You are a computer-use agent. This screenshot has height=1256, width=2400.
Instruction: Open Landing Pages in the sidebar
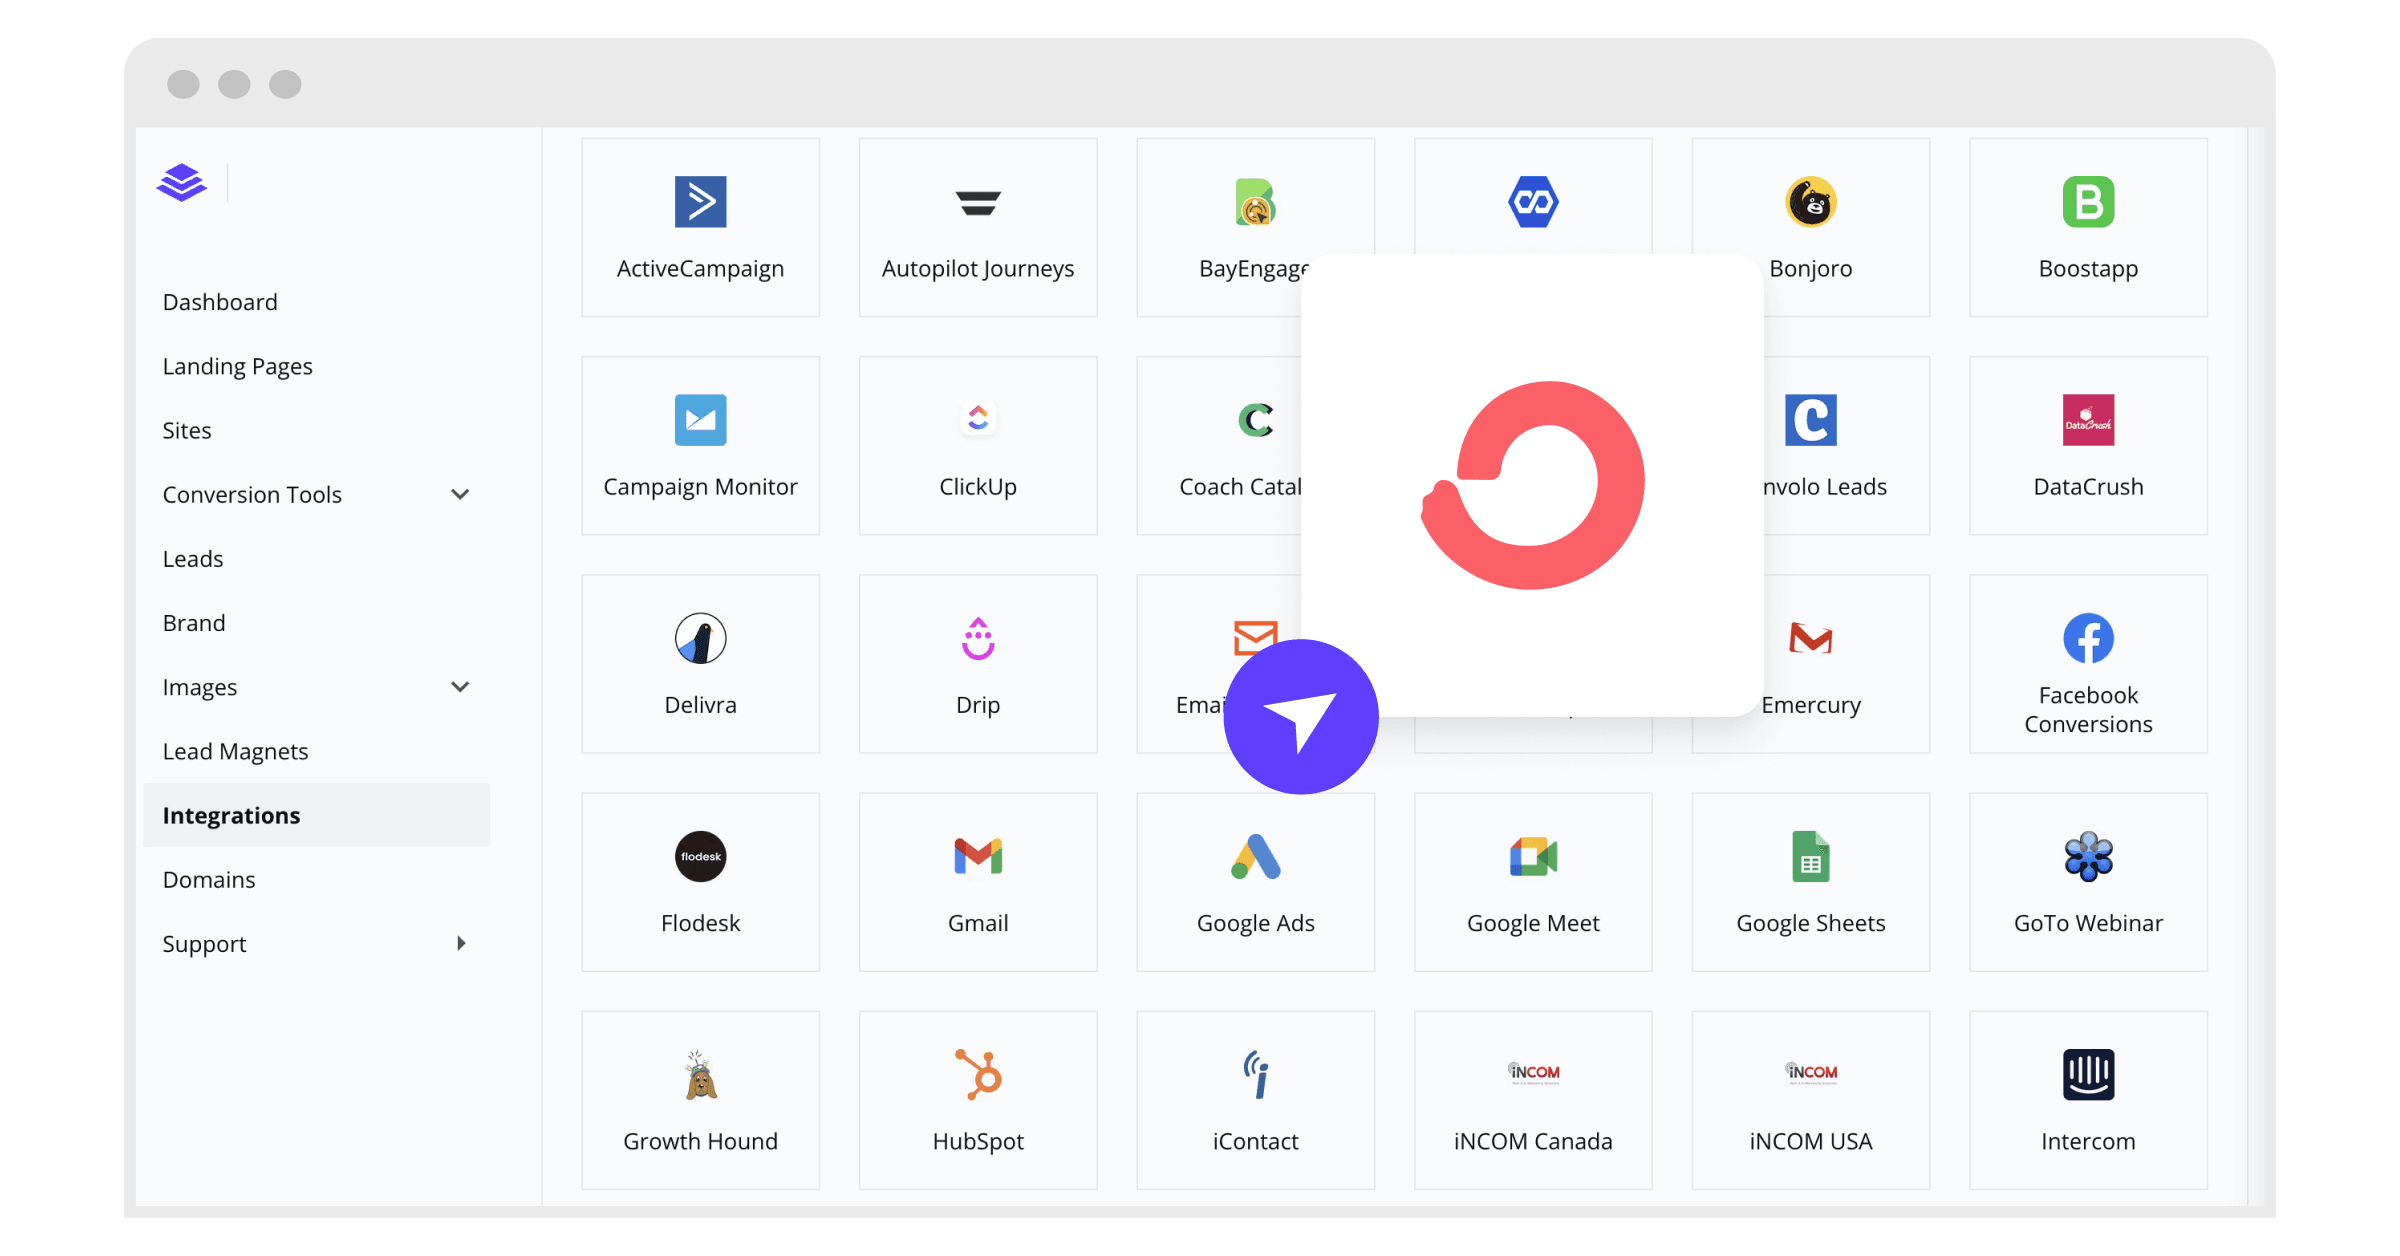point(237,366)
